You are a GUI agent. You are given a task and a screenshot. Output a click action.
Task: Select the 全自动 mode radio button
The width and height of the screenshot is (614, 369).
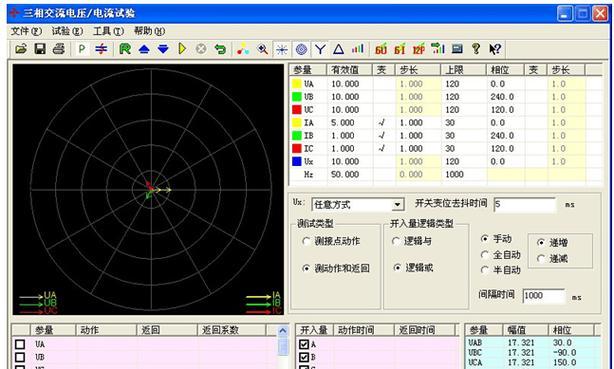pyautogui.click(x=485, y=255)
